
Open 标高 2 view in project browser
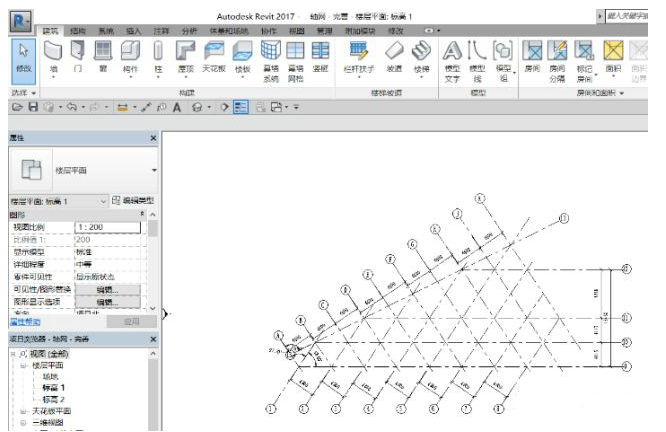(53, 398)
